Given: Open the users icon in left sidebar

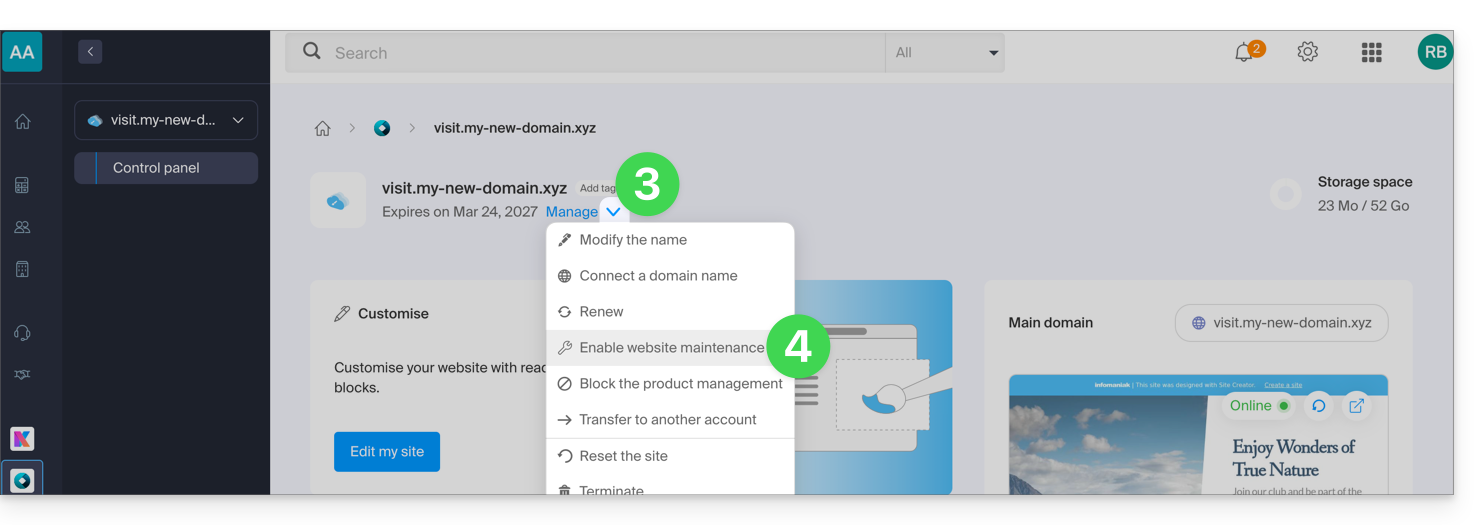Looking at the screenshot, I should click(x=22, y=227).
